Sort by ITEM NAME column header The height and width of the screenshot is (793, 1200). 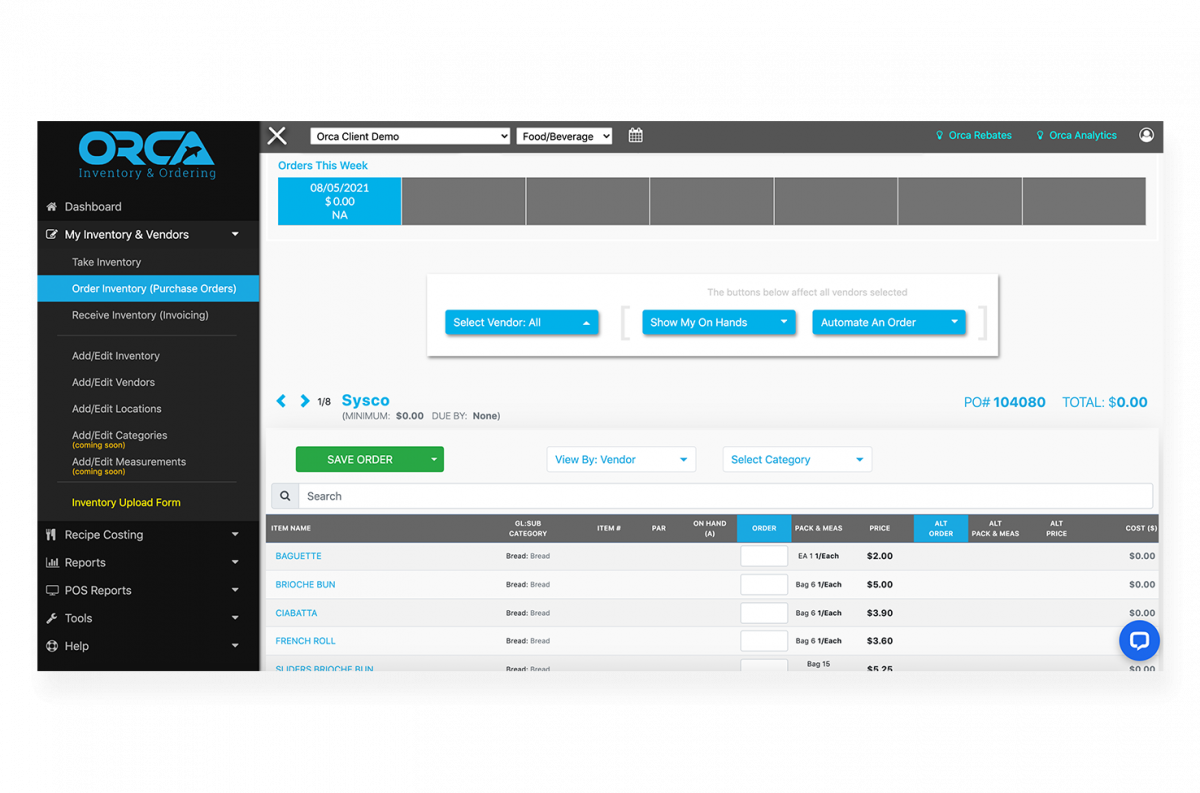point(291,528)
